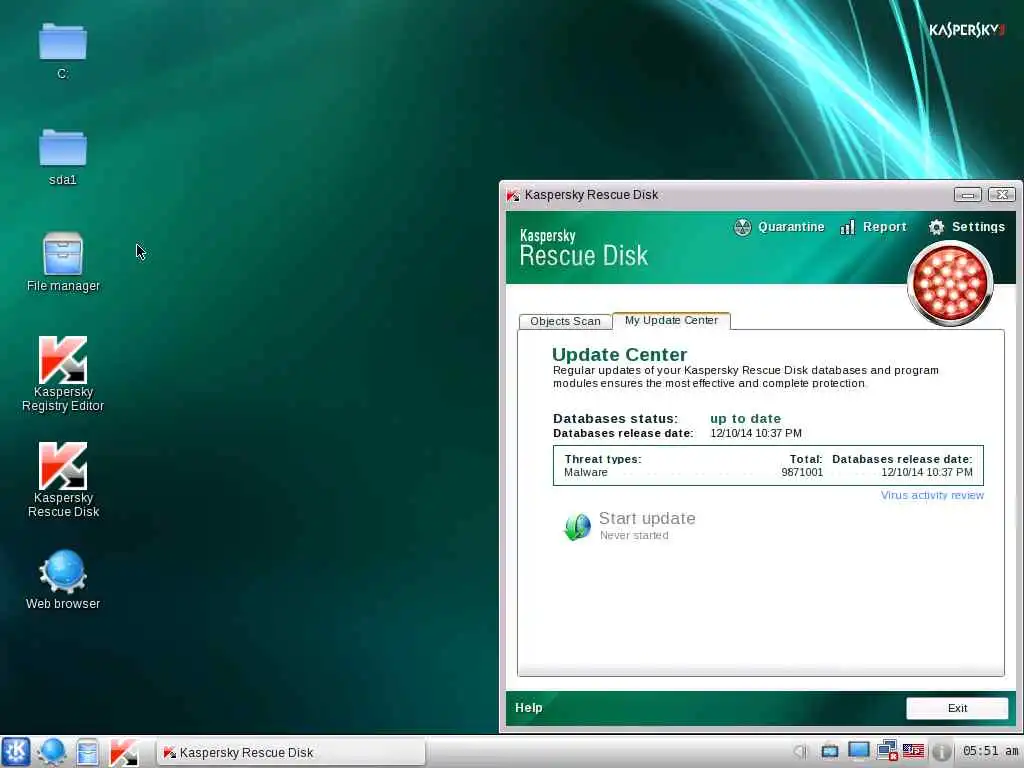The image size is (1024, 768).
Task: Click the Update Center heading
Action: pyautogui.click(x=619, y=355)
